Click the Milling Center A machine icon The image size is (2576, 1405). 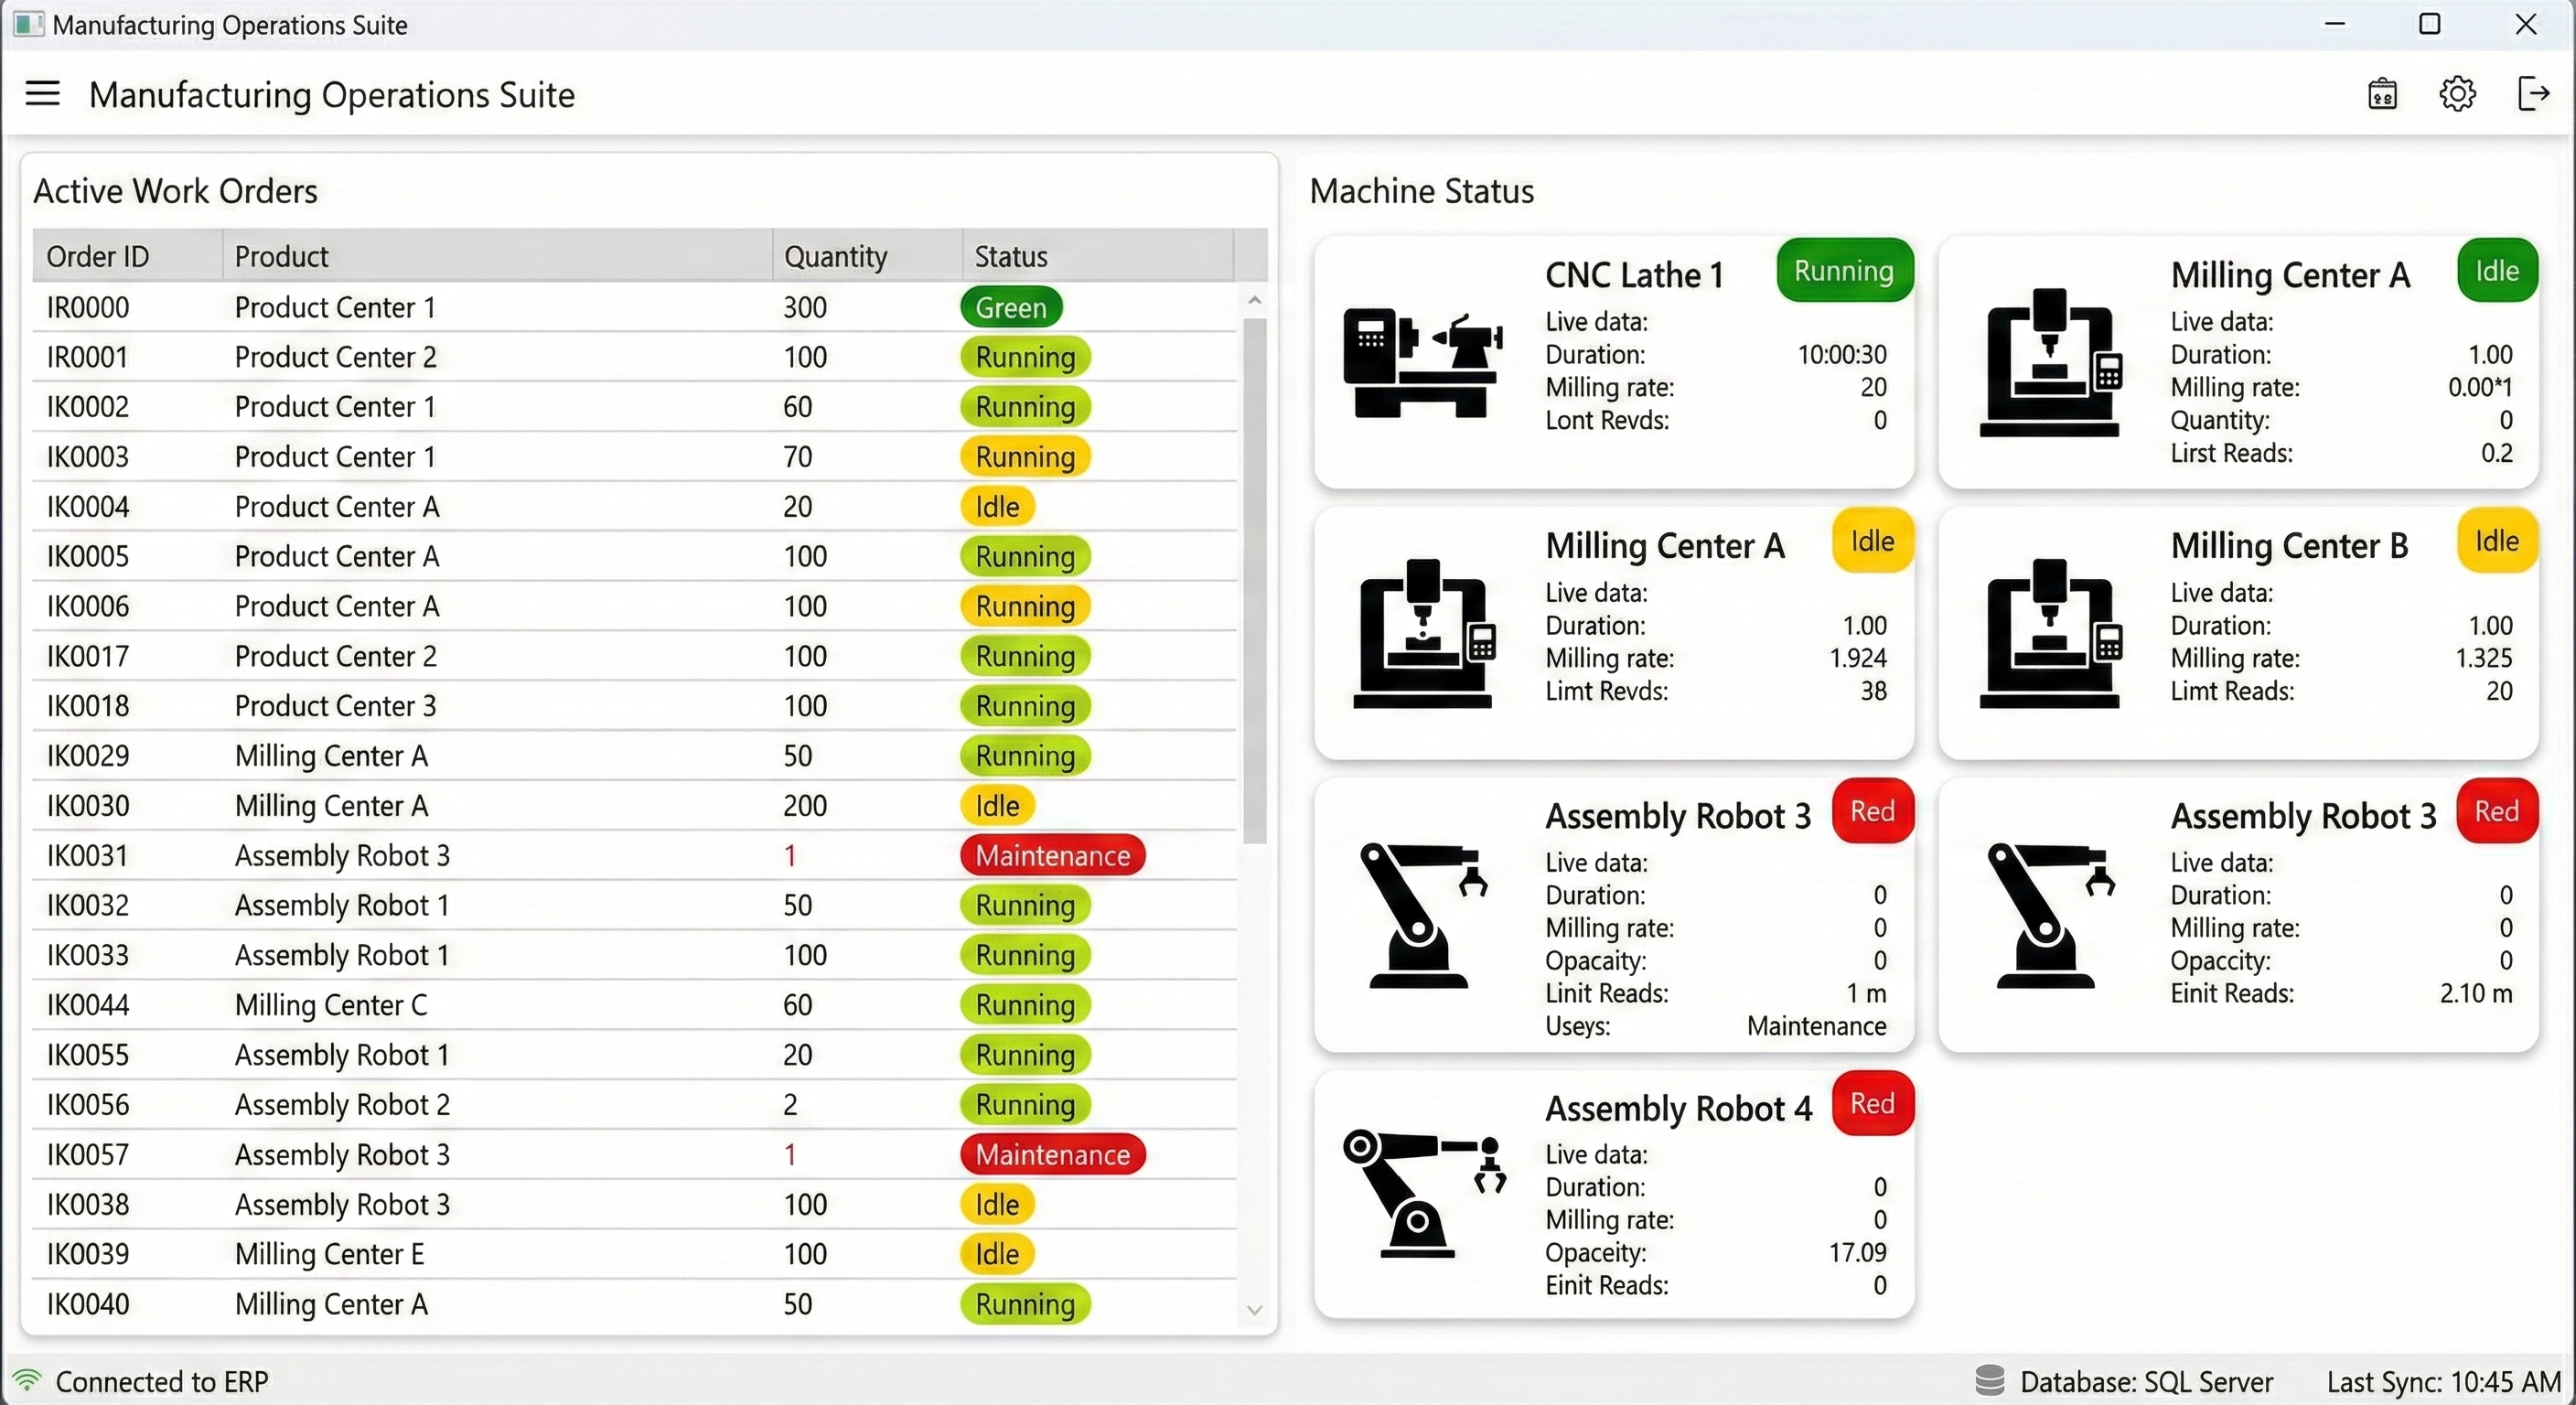click(x=1424, y=636)
